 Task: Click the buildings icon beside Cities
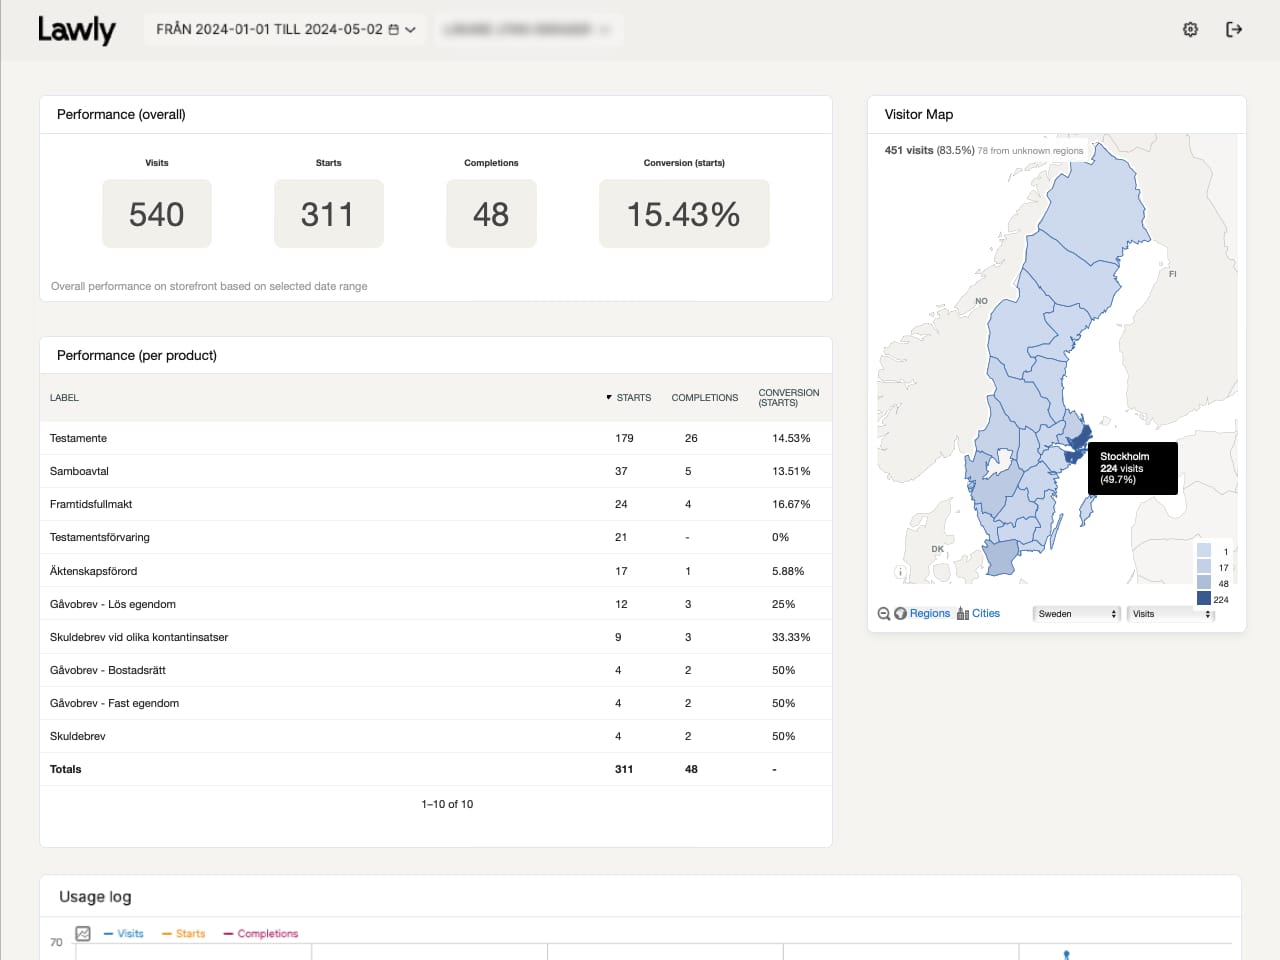(962, 614)
